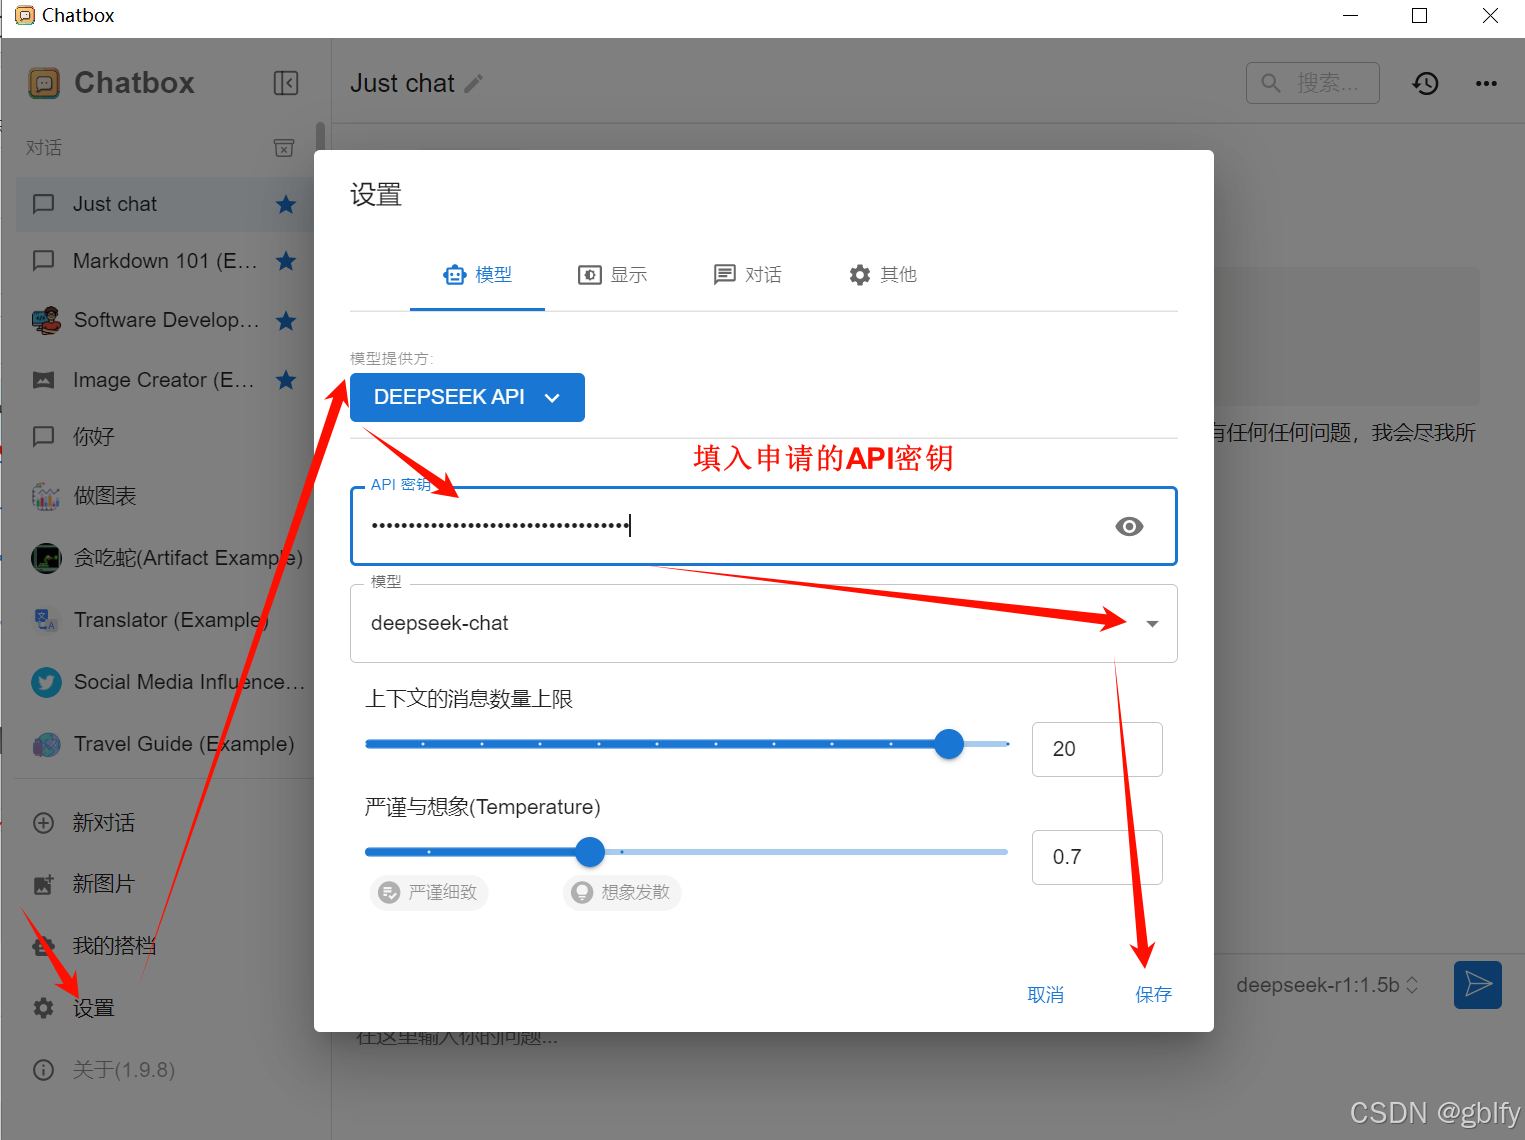Switch to the 显示 settings tab
The image size is (1525, 1140).
pos(612,275)
